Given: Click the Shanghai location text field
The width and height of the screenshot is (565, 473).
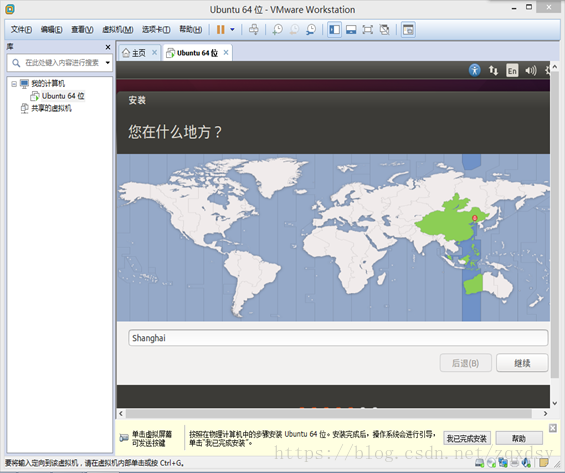Looking at the screenshot, I should [338, 338].
